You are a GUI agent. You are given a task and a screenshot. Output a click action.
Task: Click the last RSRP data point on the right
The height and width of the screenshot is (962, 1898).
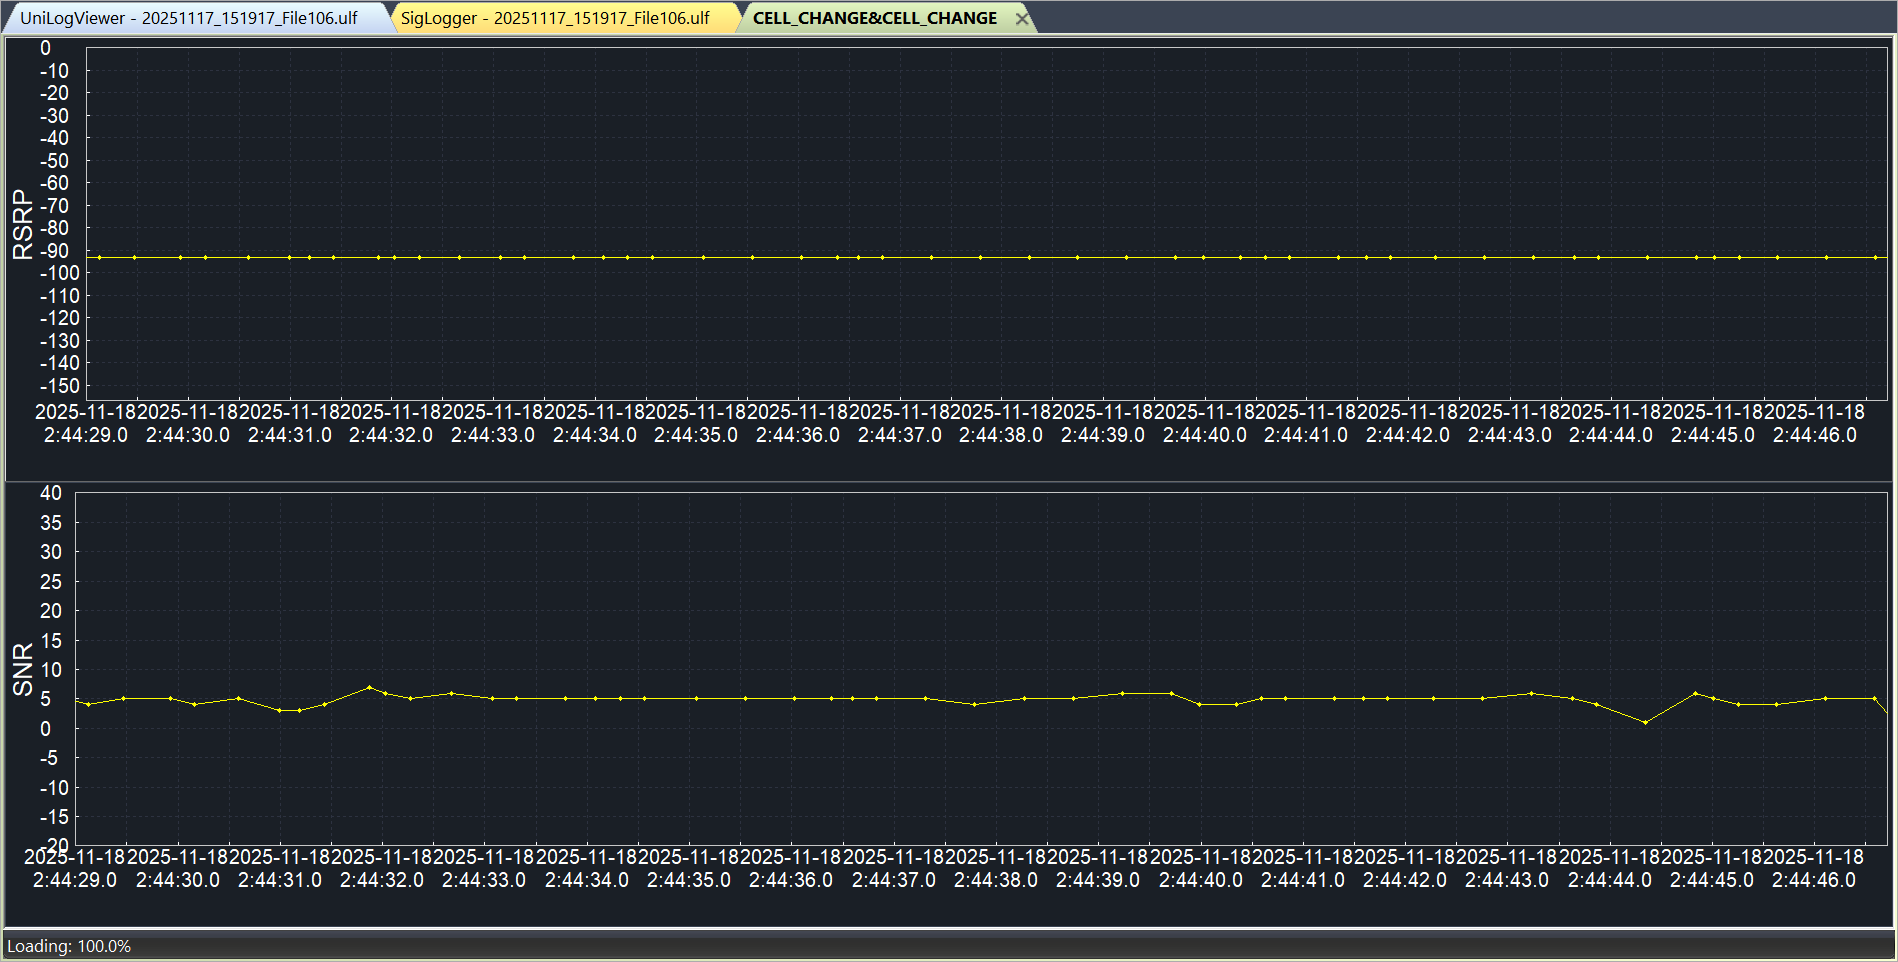(x=1875, y=257)
